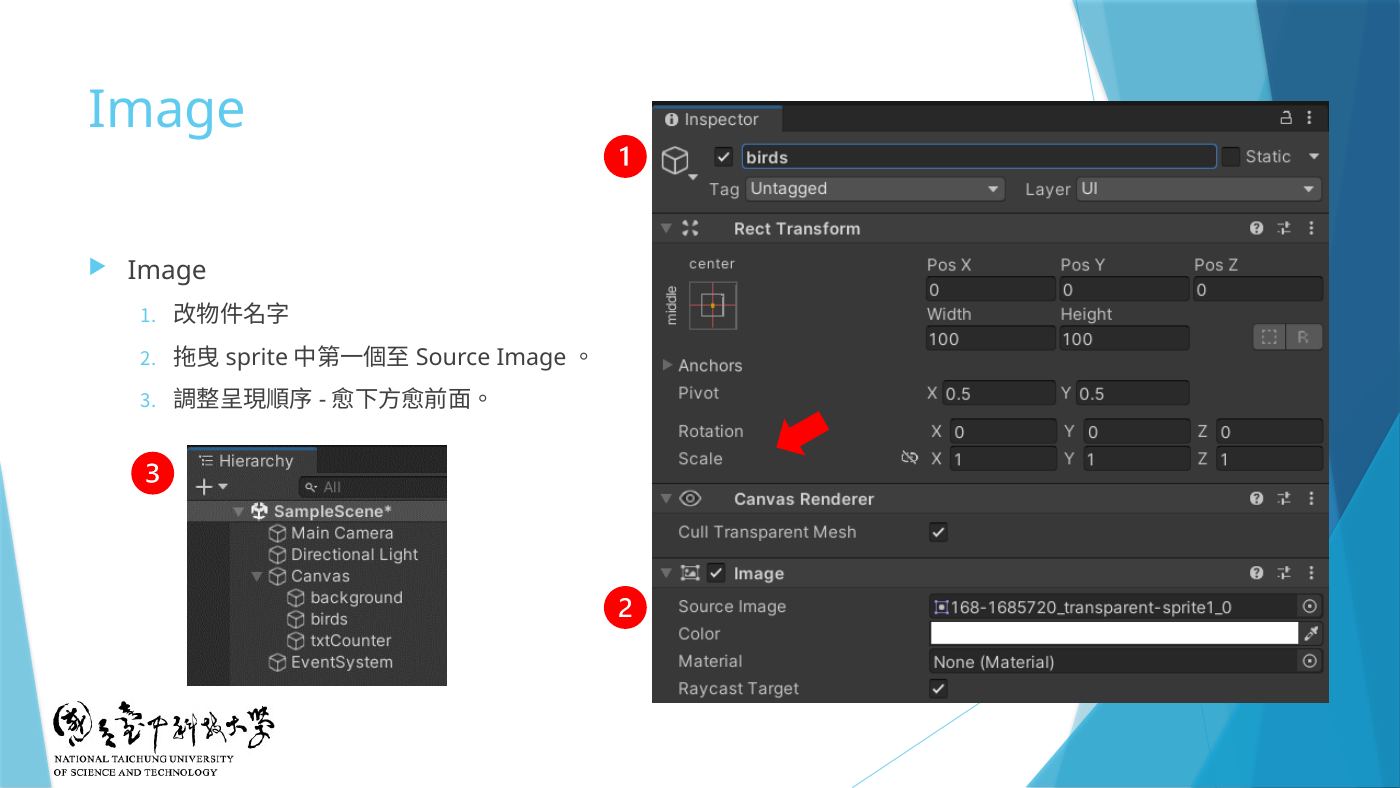Toggle Raw edit mode R button
Viewport: 1400px width, 788px height.
pyautogui.click(x=1304, y=337)
